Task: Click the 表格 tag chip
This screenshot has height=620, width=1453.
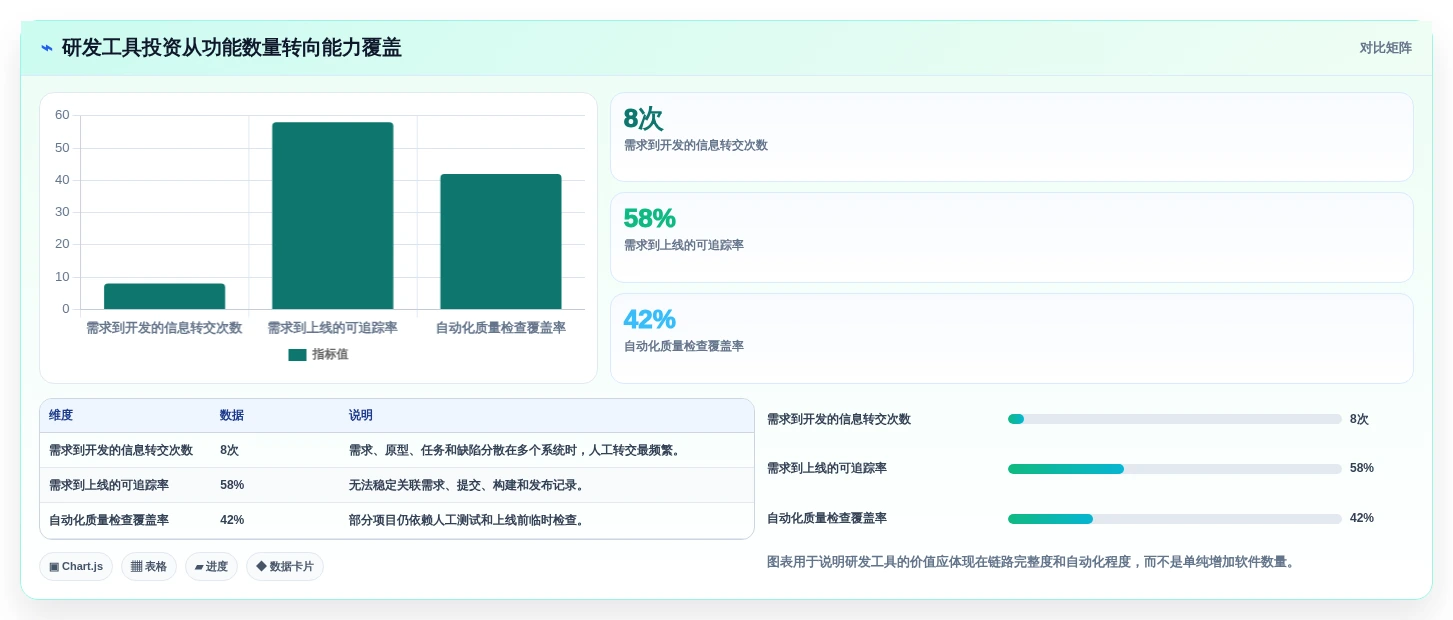Action: click(149, 566)
